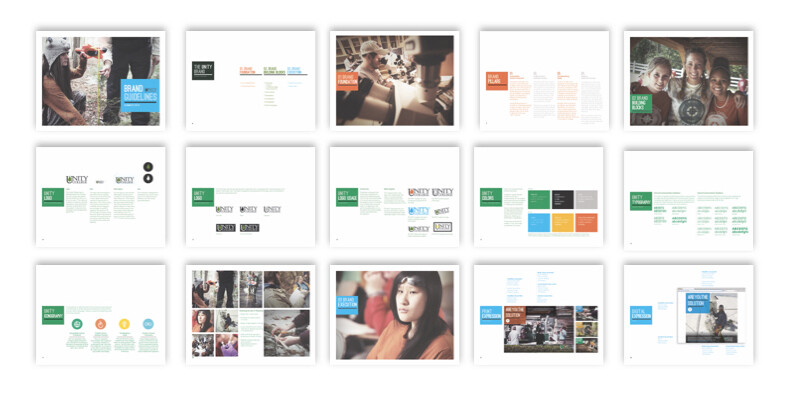
Task: Select the yellow lightbulb circle icon
Action: tap(124, 324)
